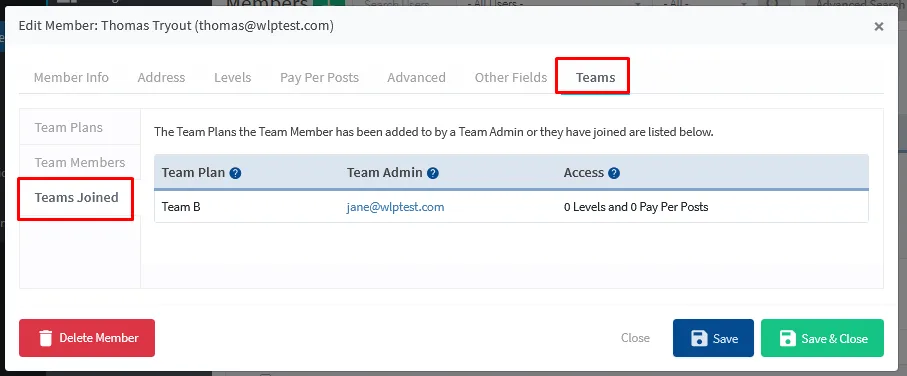Click the '0 Levels and 0 Pay Per Posts' cell
Screen dimensions: 907x376
(636, 207)
